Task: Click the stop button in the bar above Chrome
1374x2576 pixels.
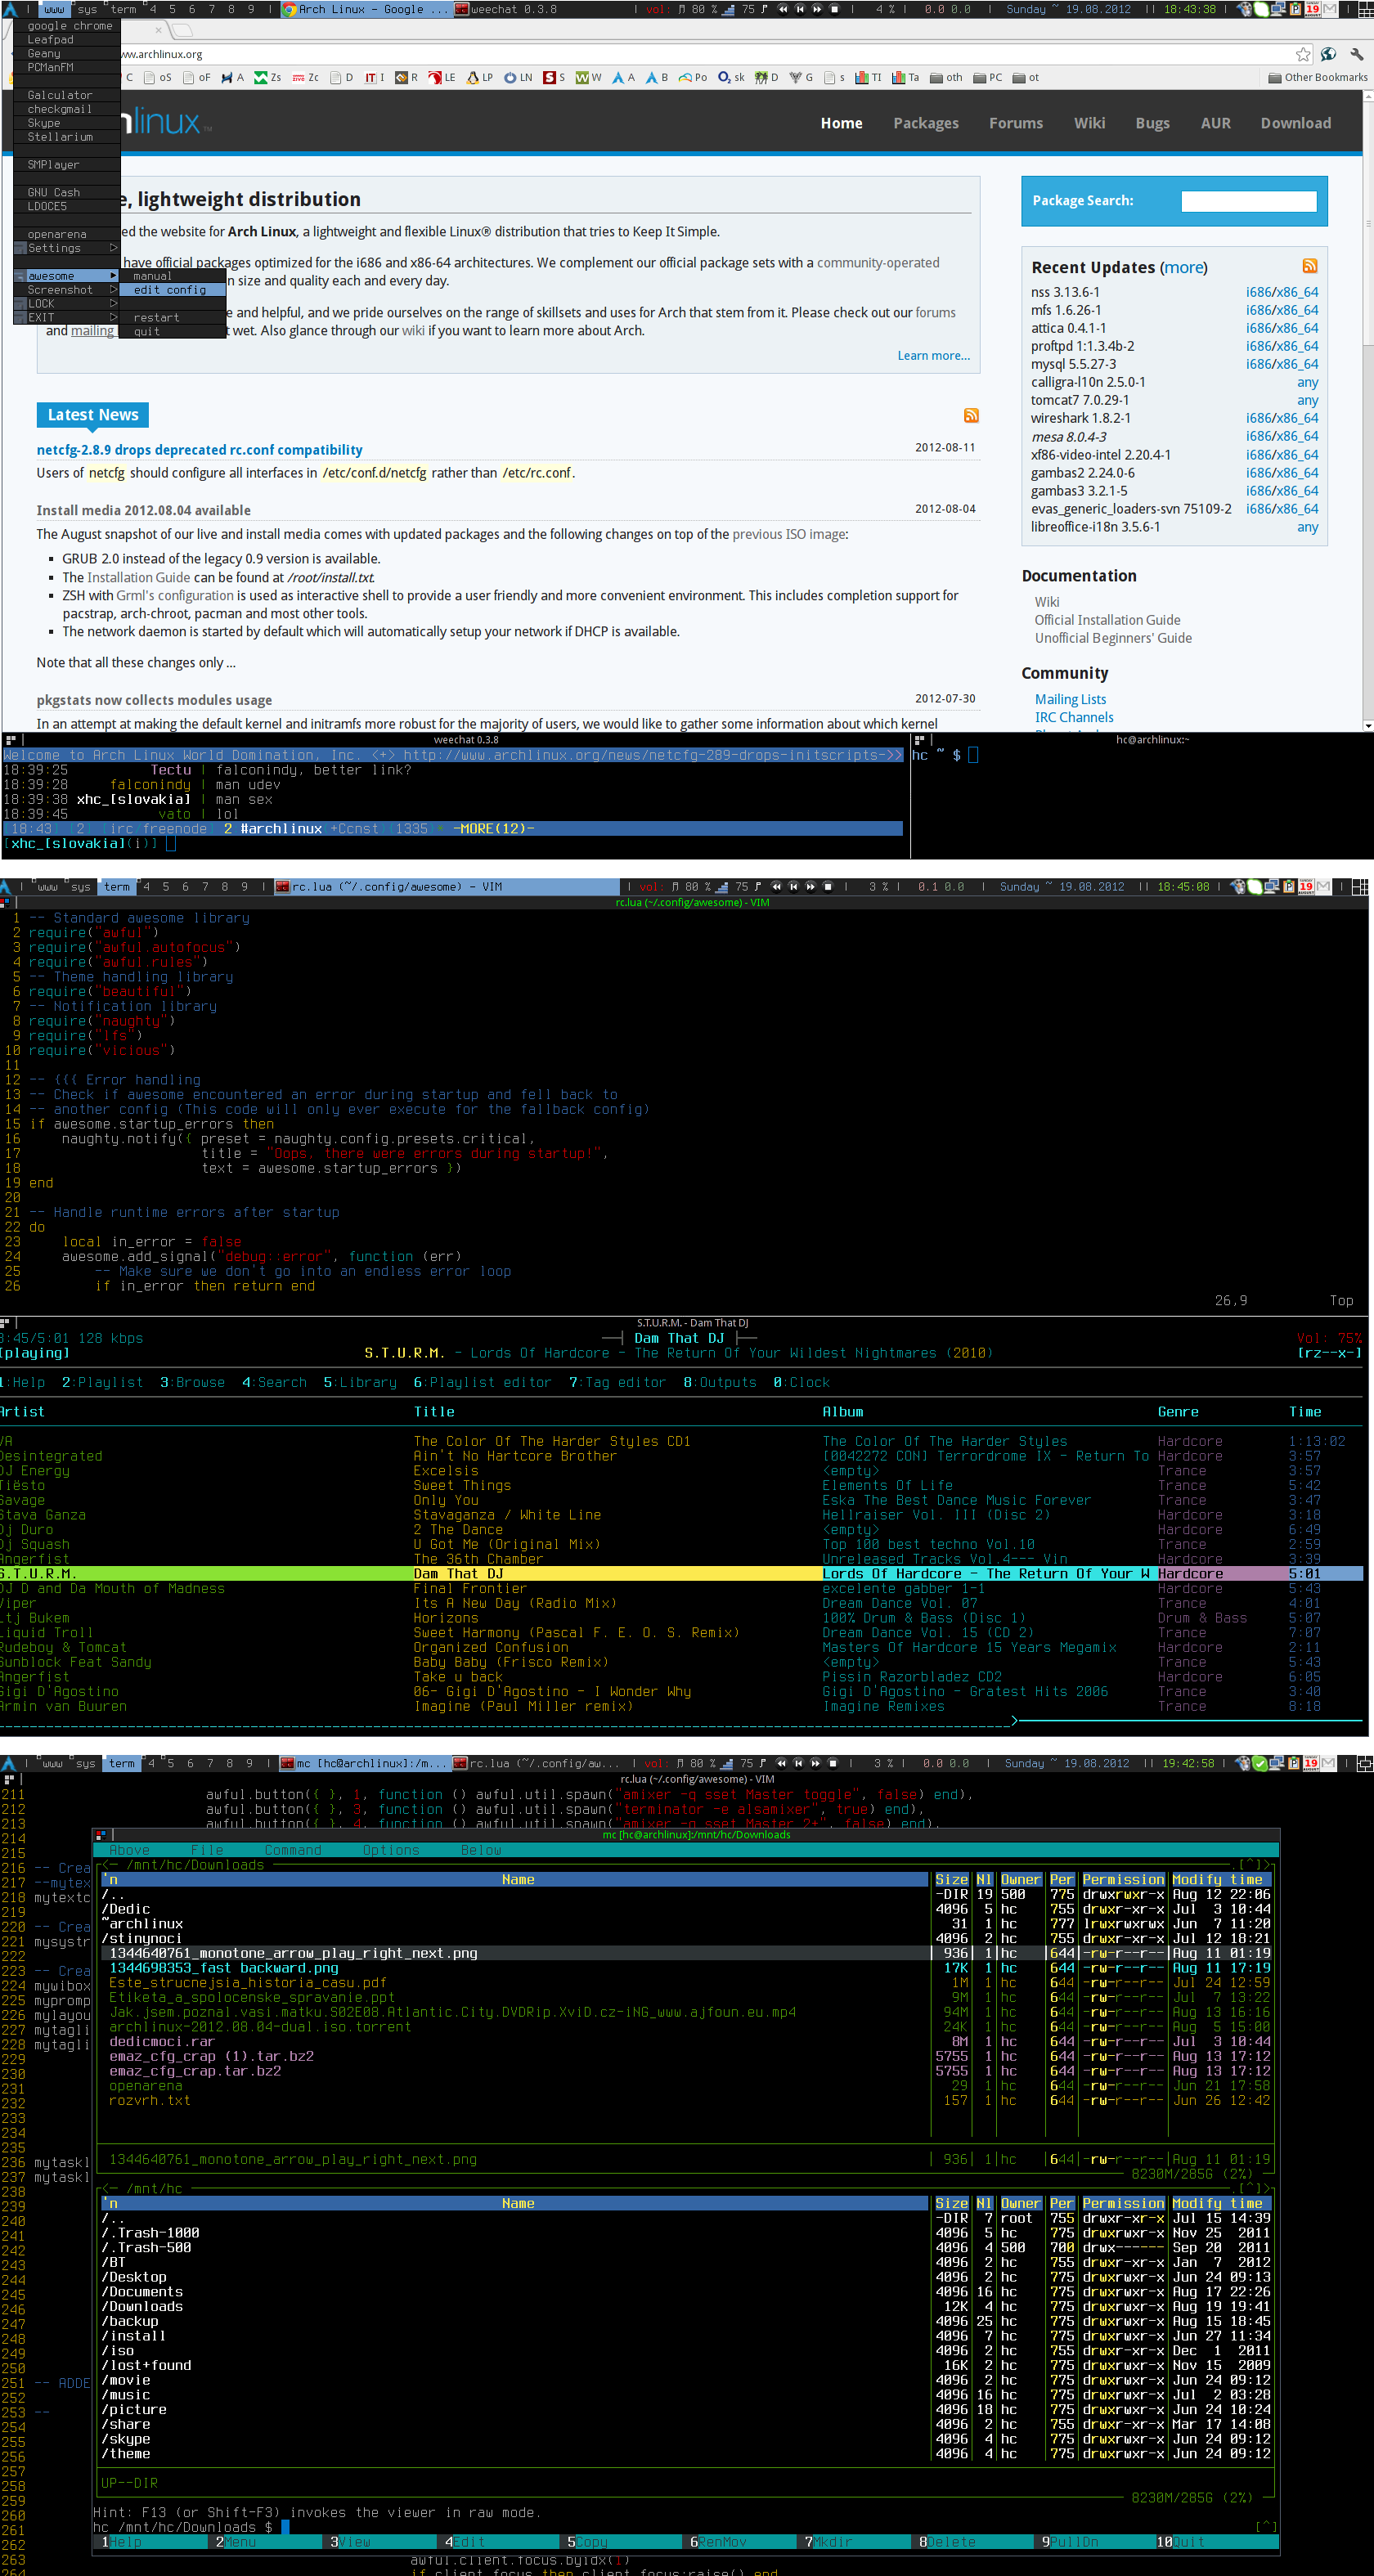Action: coord(833,9)
